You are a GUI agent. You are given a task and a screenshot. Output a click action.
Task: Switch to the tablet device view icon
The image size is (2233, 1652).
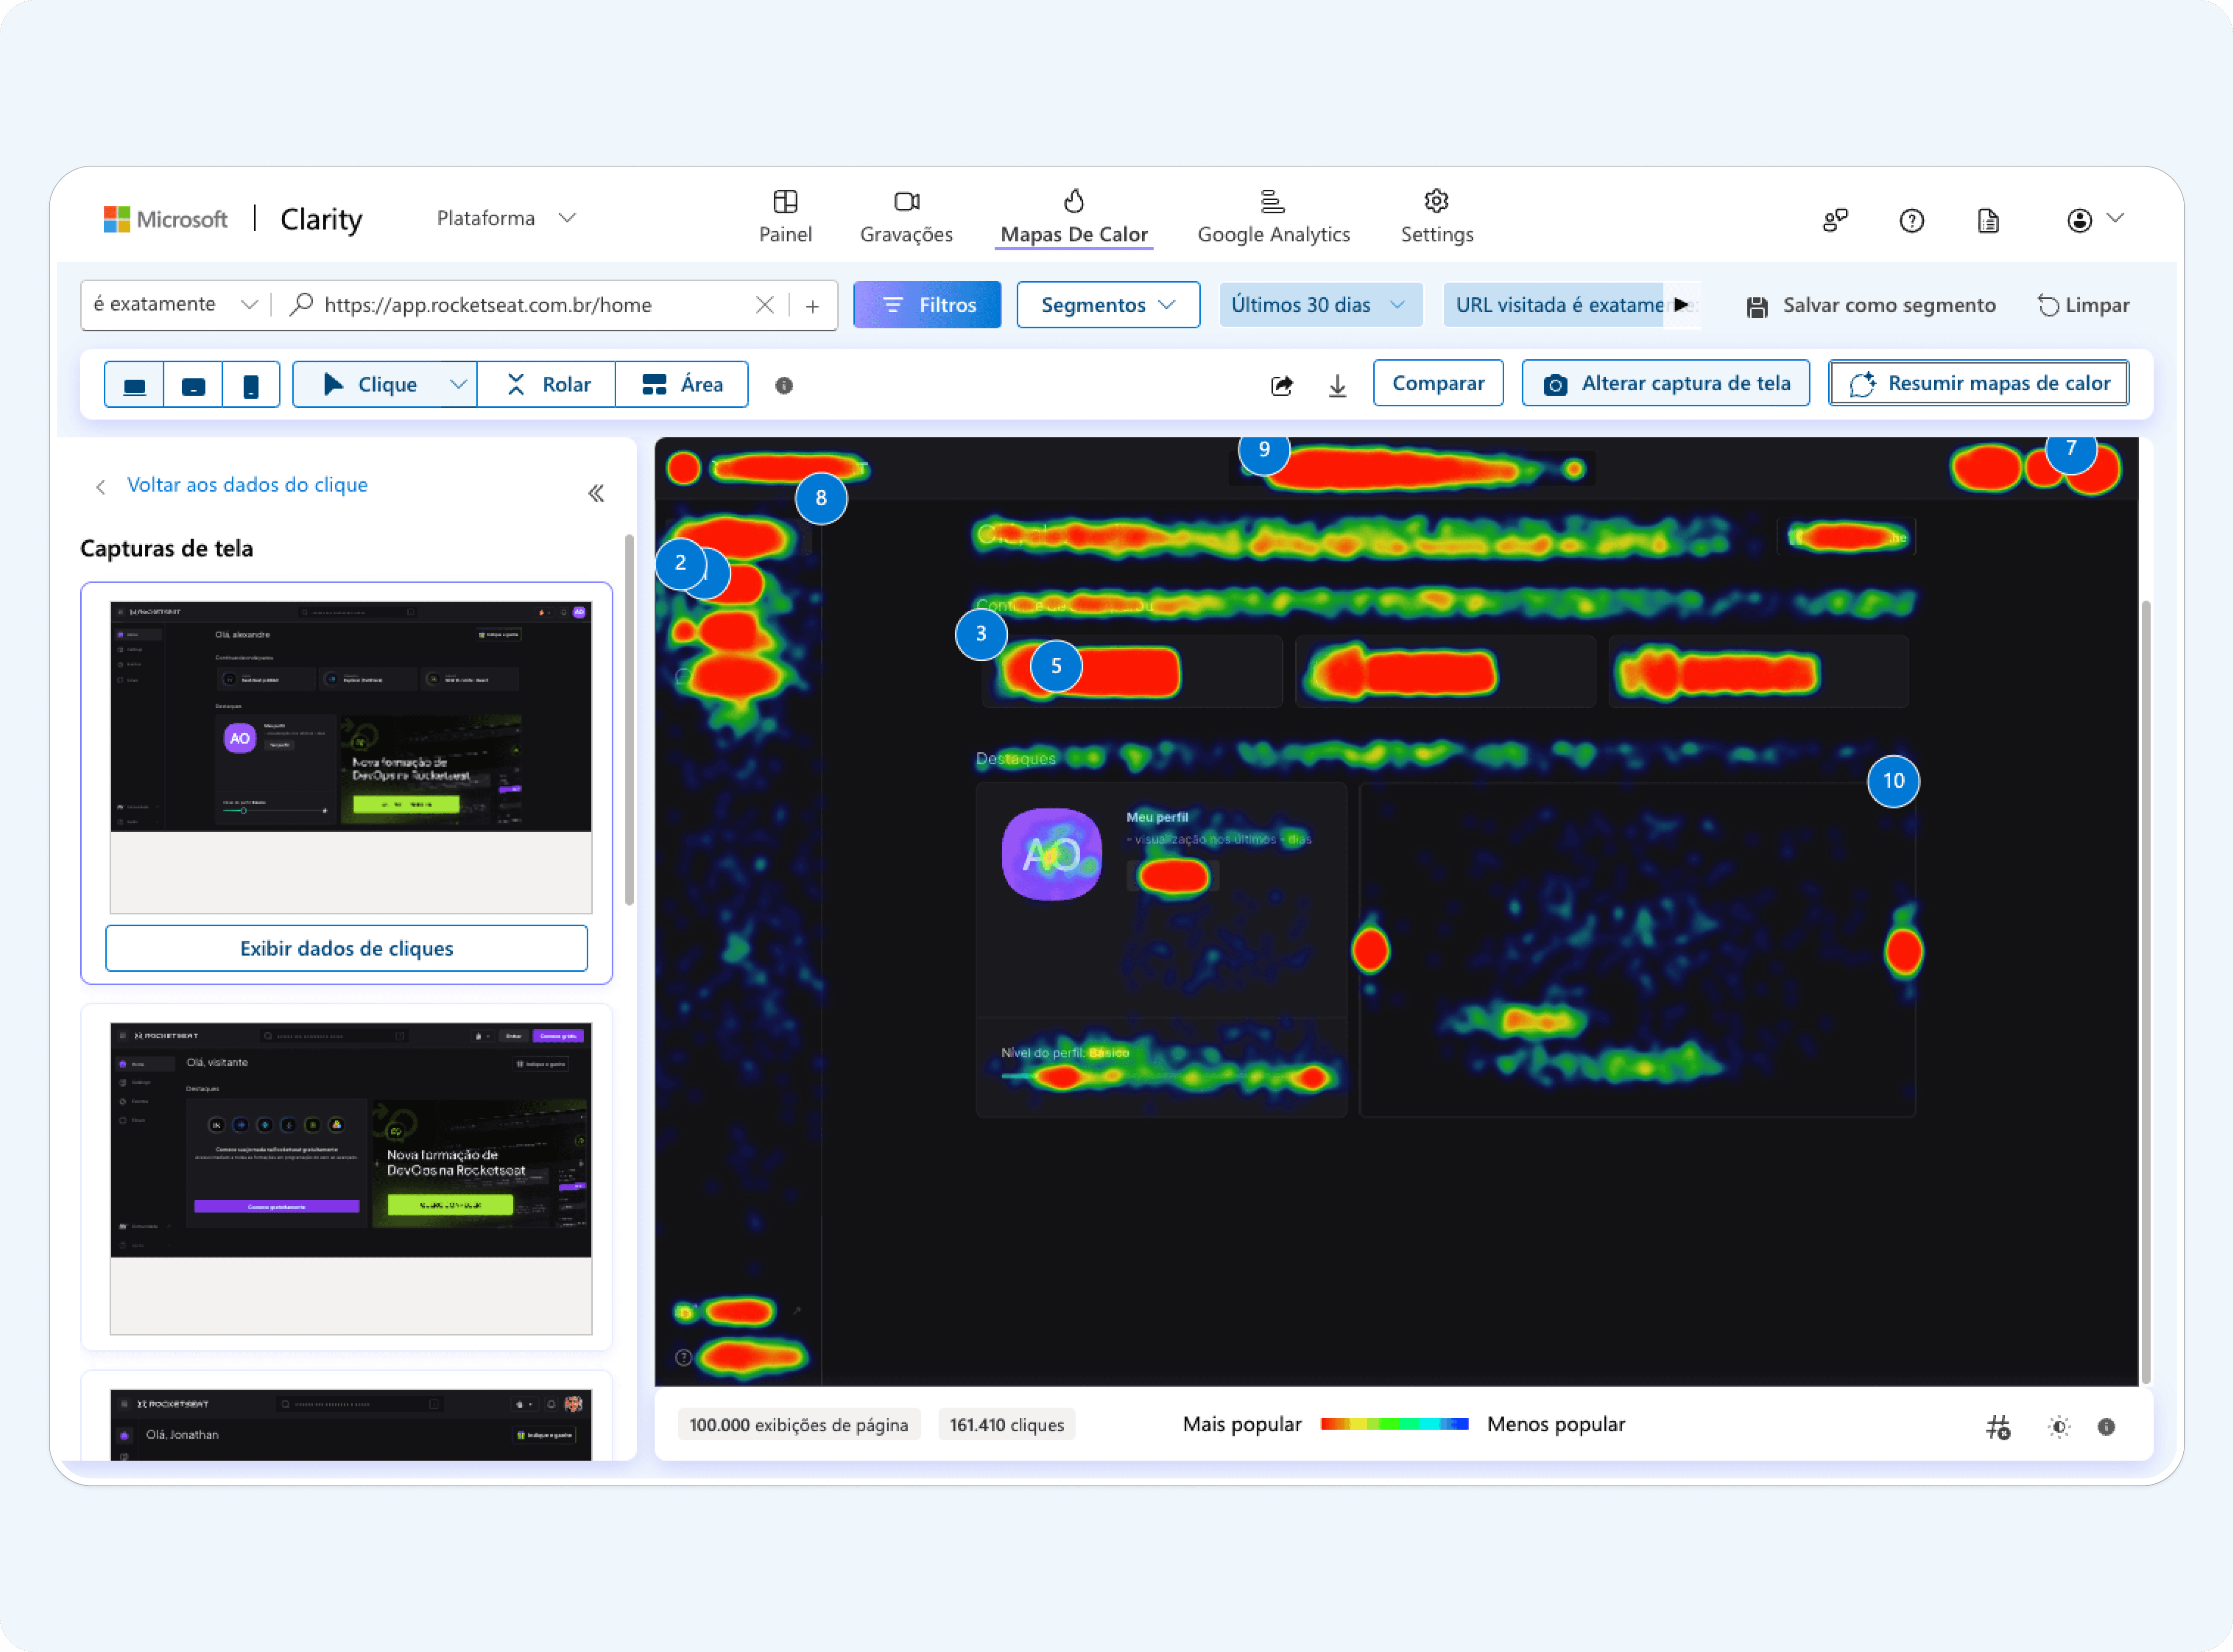(193, 385)
